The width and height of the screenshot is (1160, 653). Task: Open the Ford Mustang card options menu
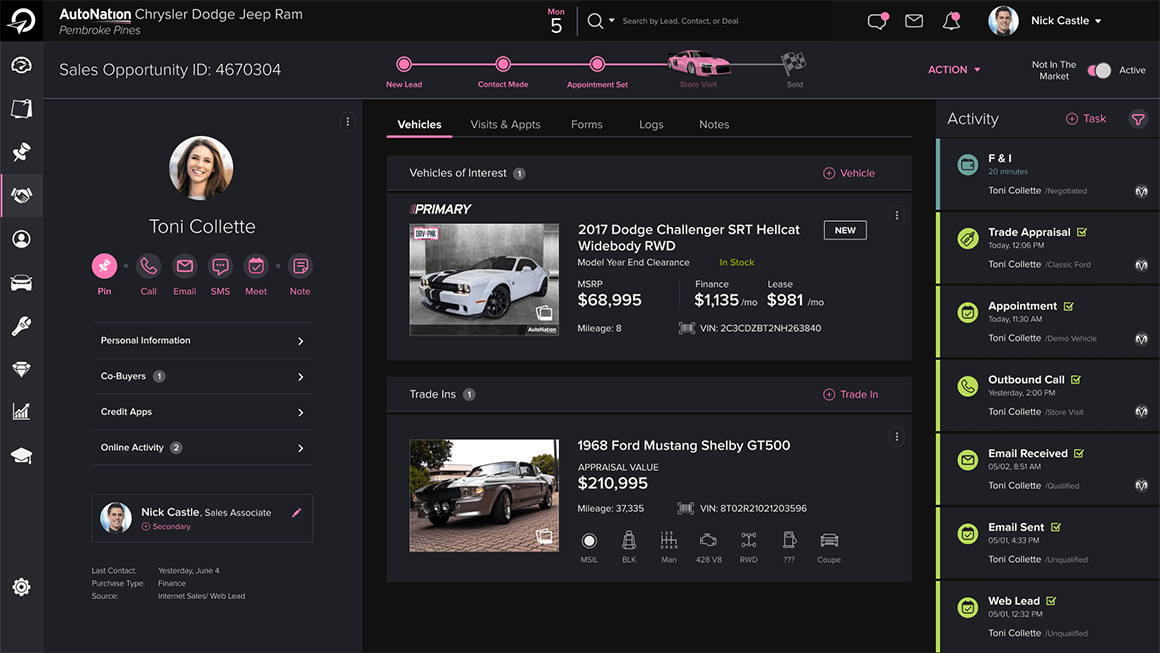pos(897,437)
